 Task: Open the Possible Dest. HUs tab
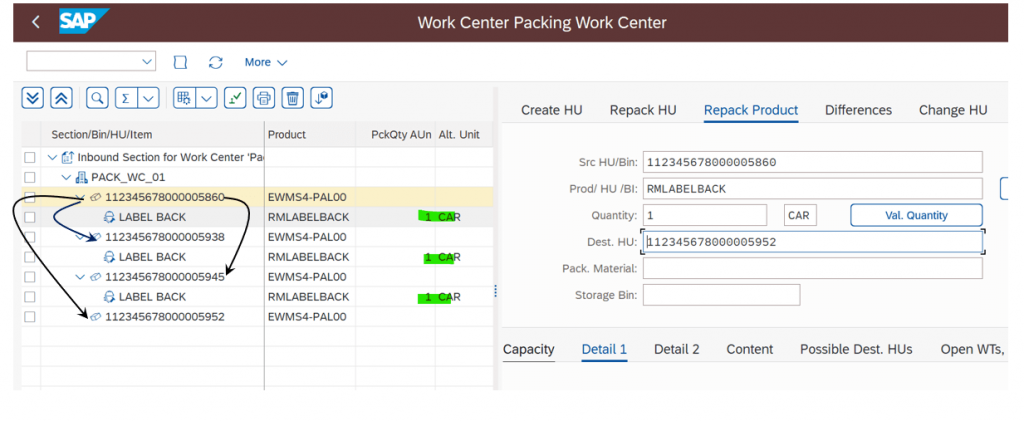[856, 349]
